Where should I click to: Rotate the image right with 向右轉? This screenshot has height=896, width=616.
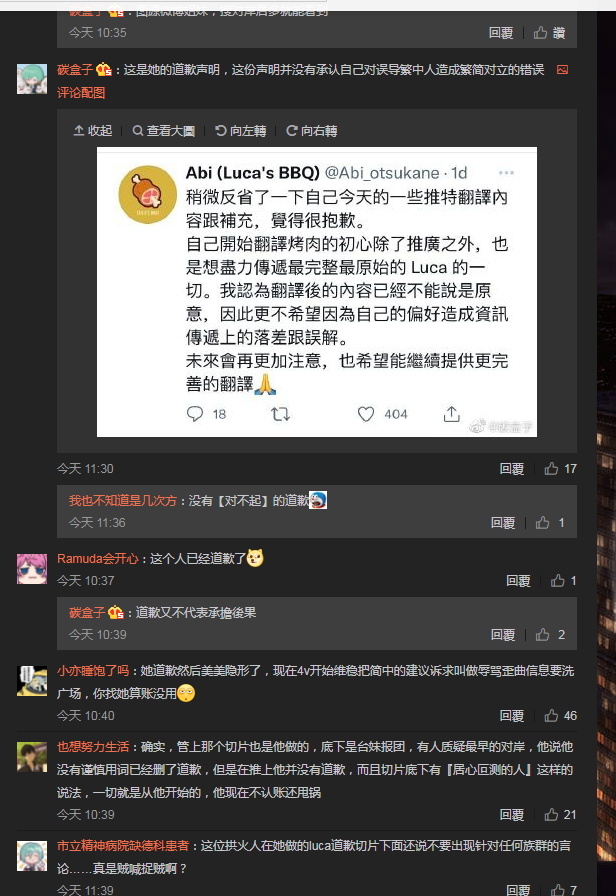click(311, 131)
